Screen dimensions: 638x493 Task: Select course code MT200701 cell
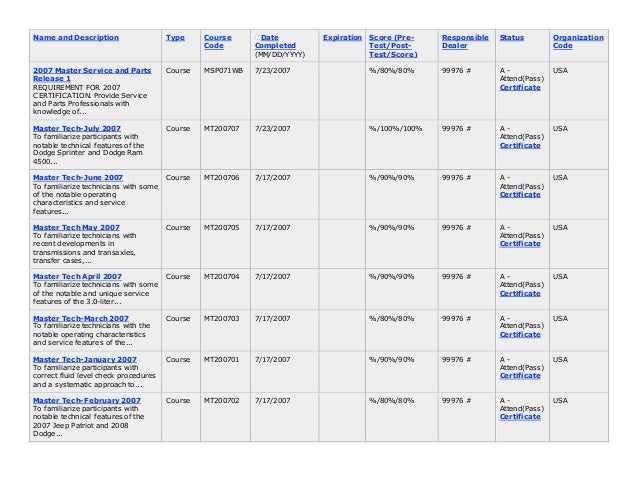coord(221,360)
